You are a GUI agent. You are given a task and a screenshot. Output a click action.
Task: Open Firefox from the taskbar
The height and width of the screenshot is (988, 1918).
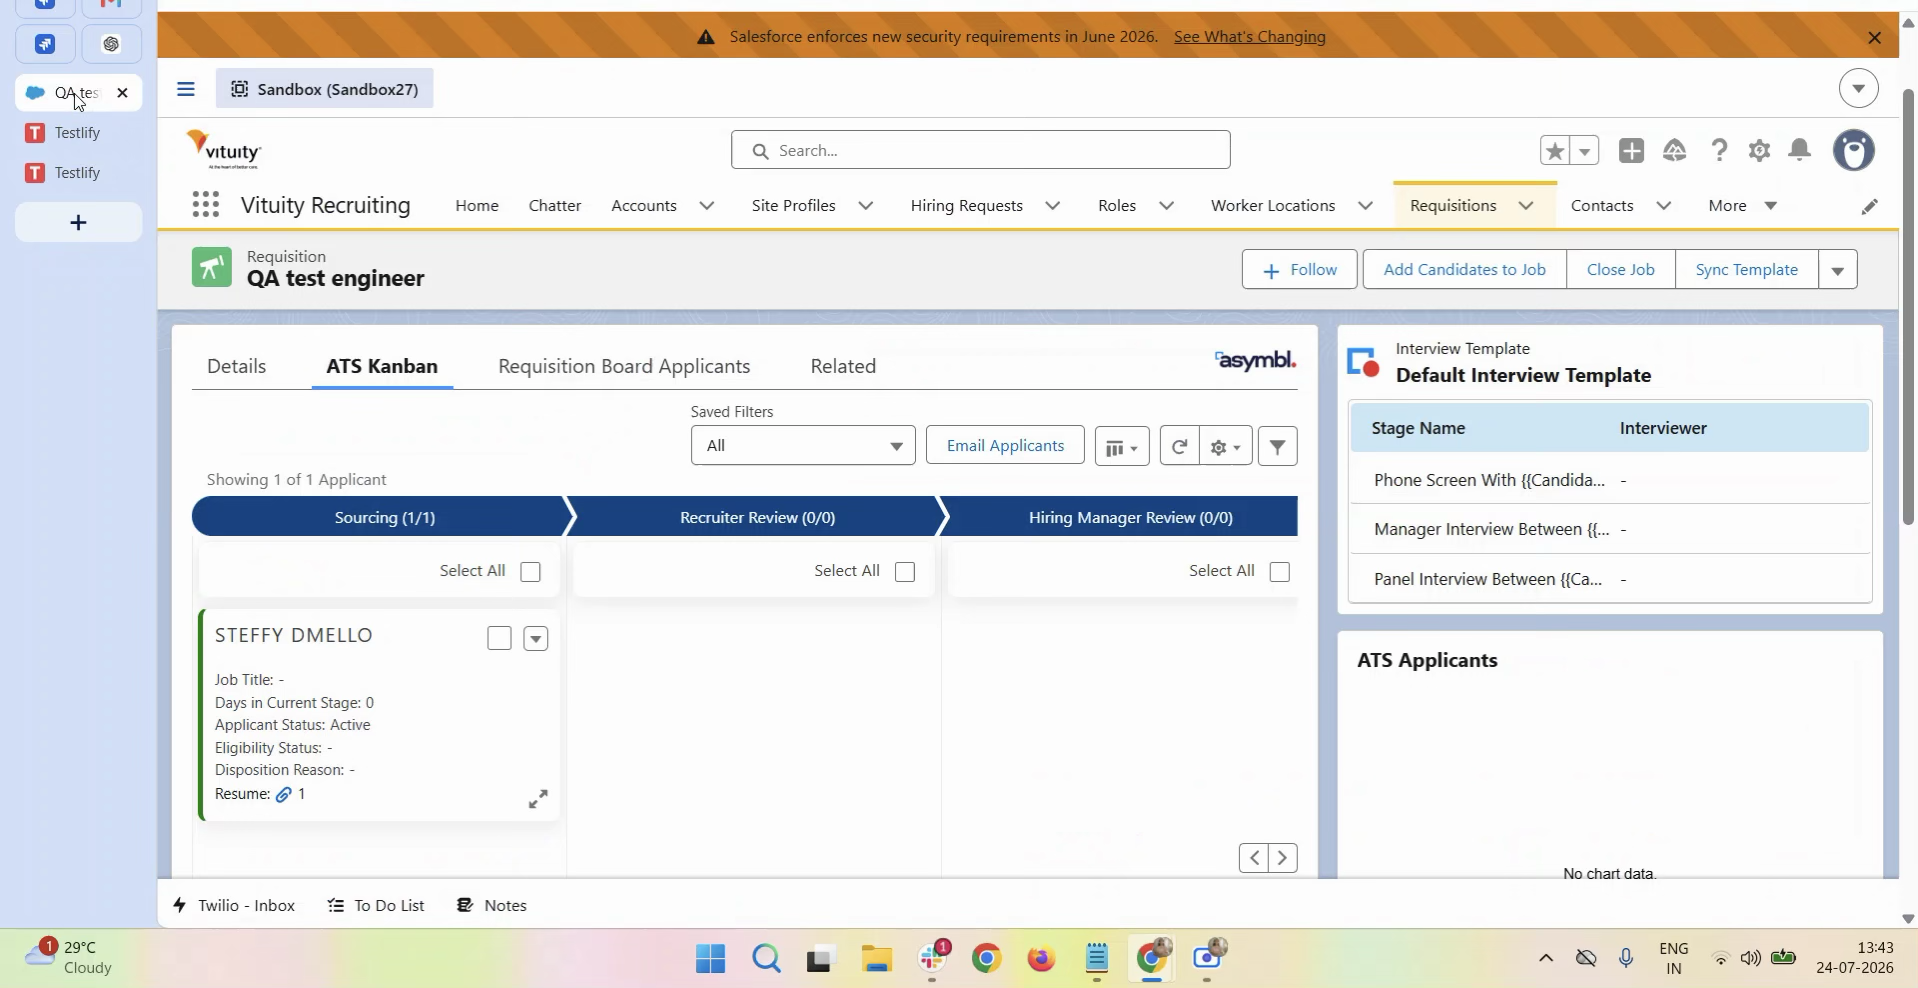pos(1042,959)
